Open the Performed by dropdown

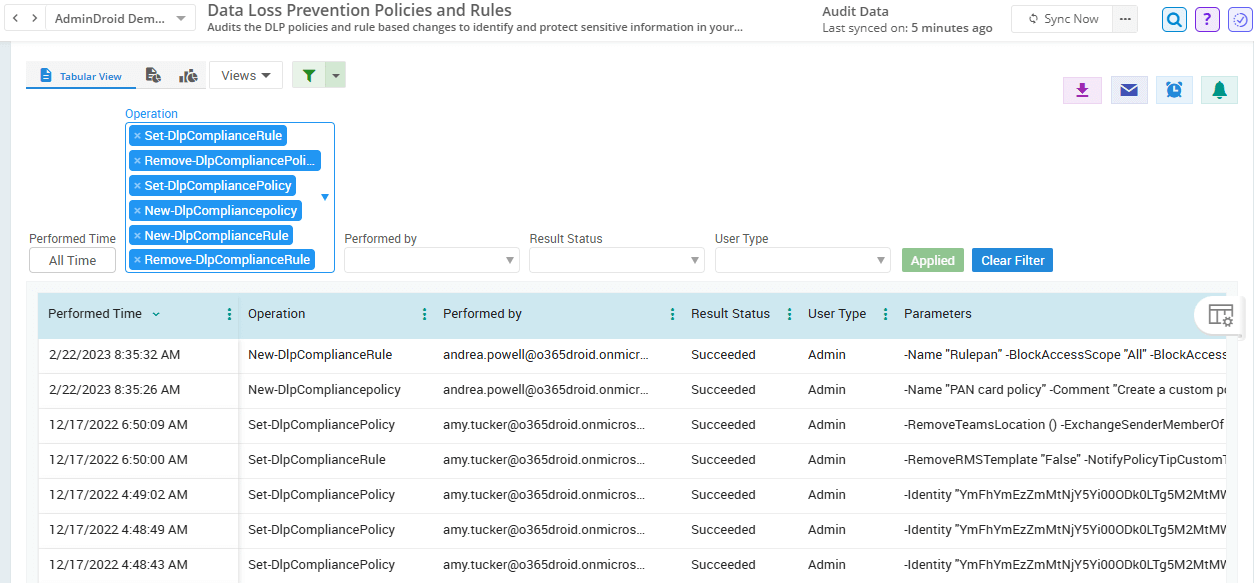[431, 260]
